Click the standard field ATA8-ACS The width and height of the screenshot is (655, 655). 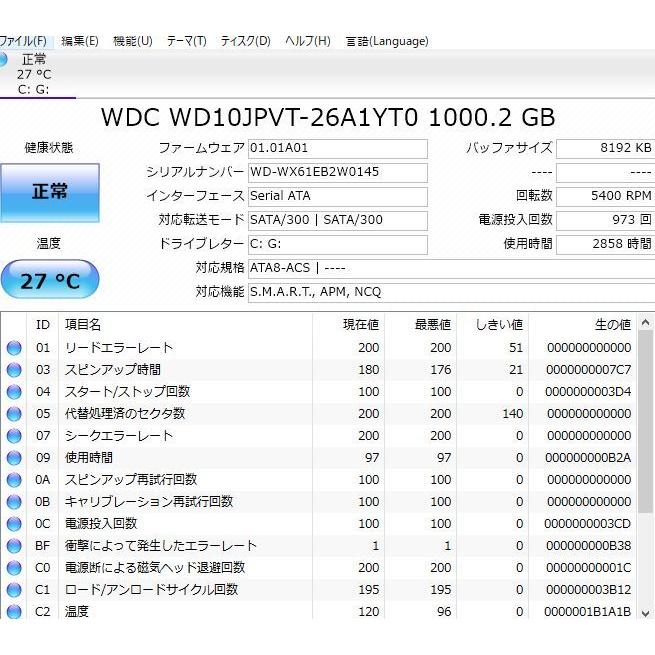[452, 268]
